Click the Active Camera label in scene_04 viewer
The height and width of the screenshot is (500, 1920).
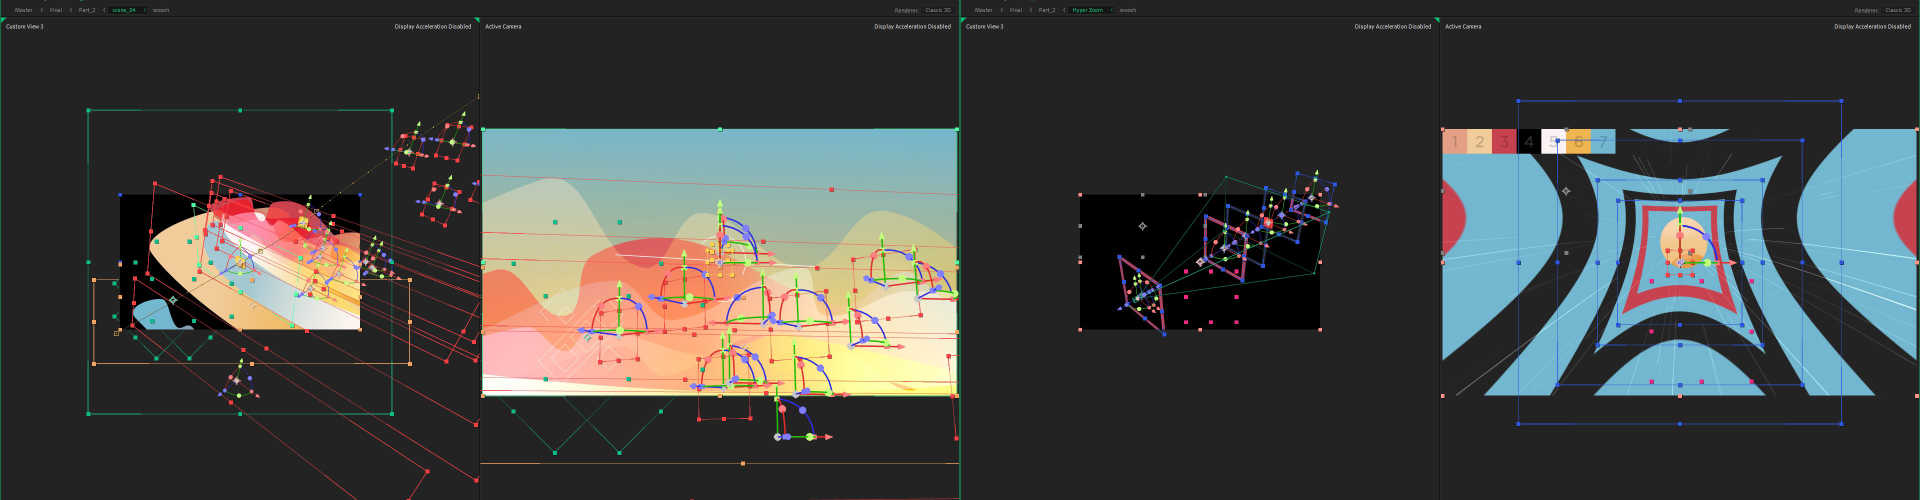503,27
